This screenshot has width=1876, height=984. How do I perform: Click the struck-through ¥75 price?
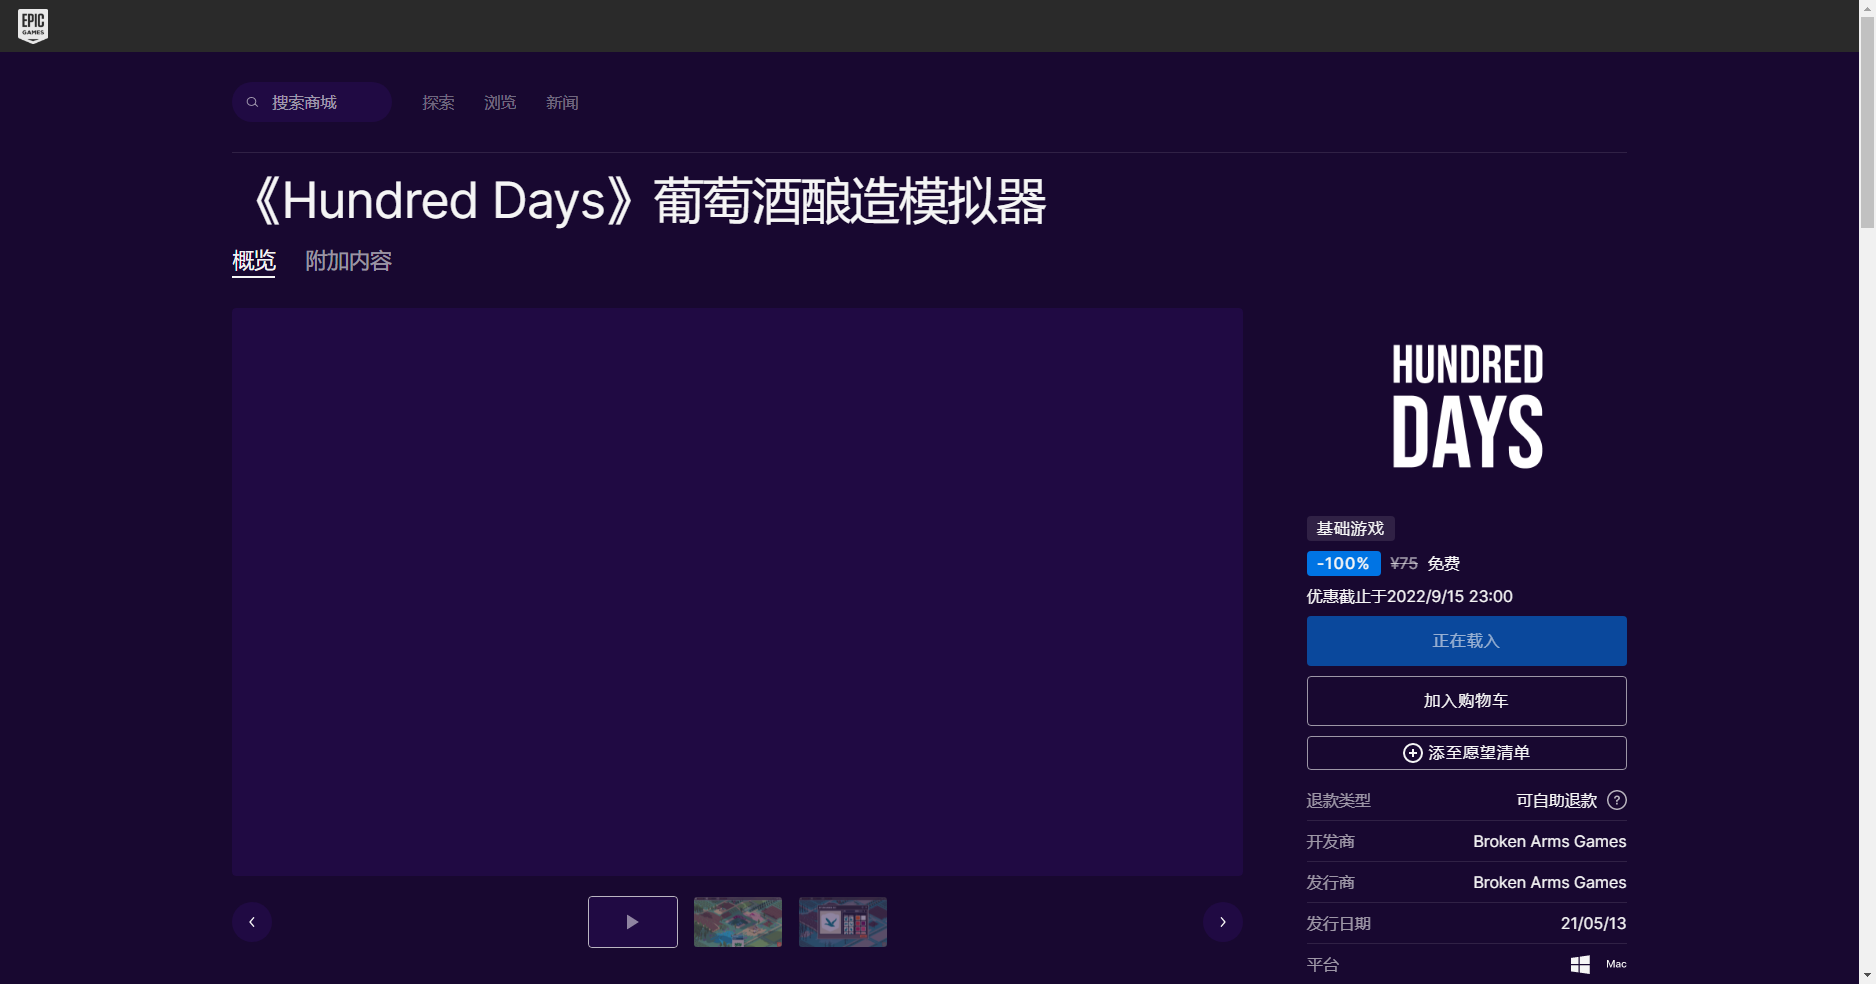pos(1404,564)
